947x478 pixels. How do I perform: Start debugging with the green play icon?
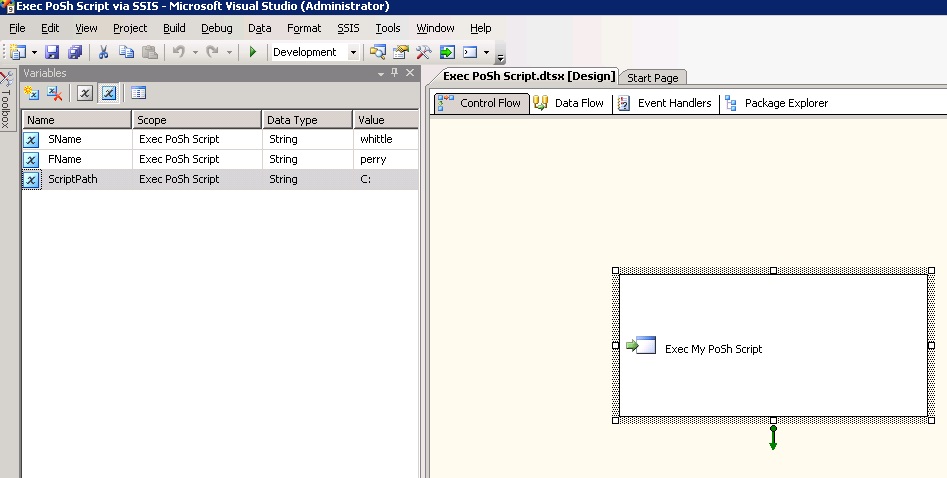tap(252, 53)
